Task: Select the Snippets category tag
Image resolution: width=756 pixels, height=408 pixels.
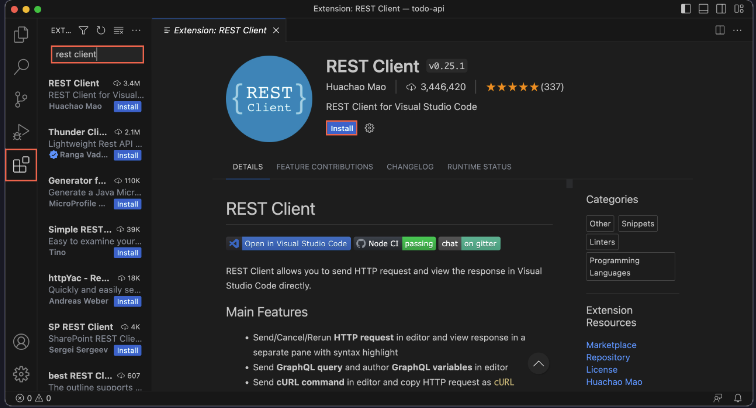Action: (x=638, y=224)
